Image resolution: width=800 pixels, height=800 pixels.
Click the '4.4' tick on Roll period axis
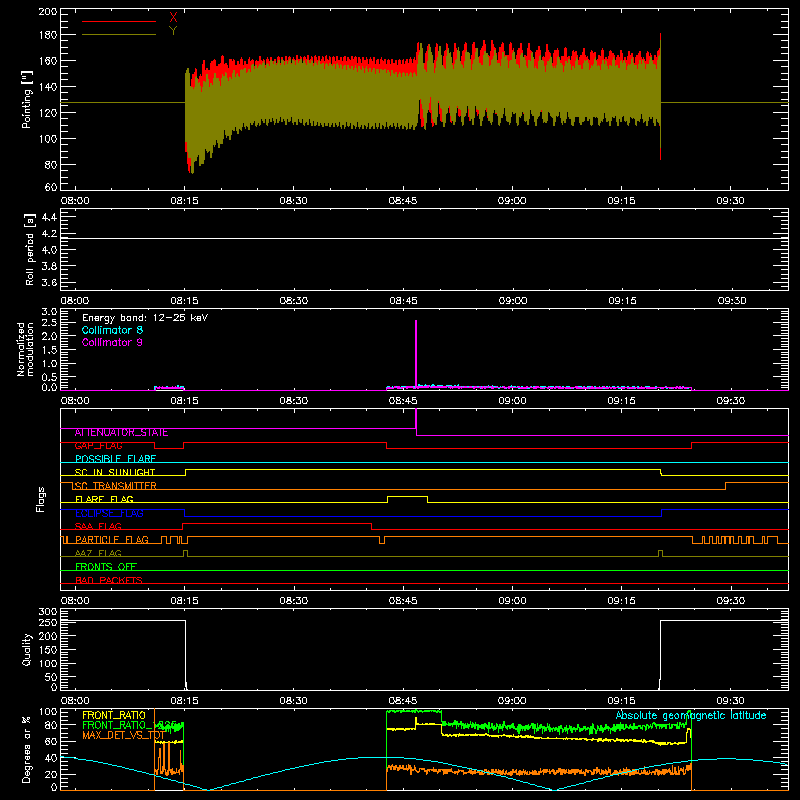click(x=49, y=217)
